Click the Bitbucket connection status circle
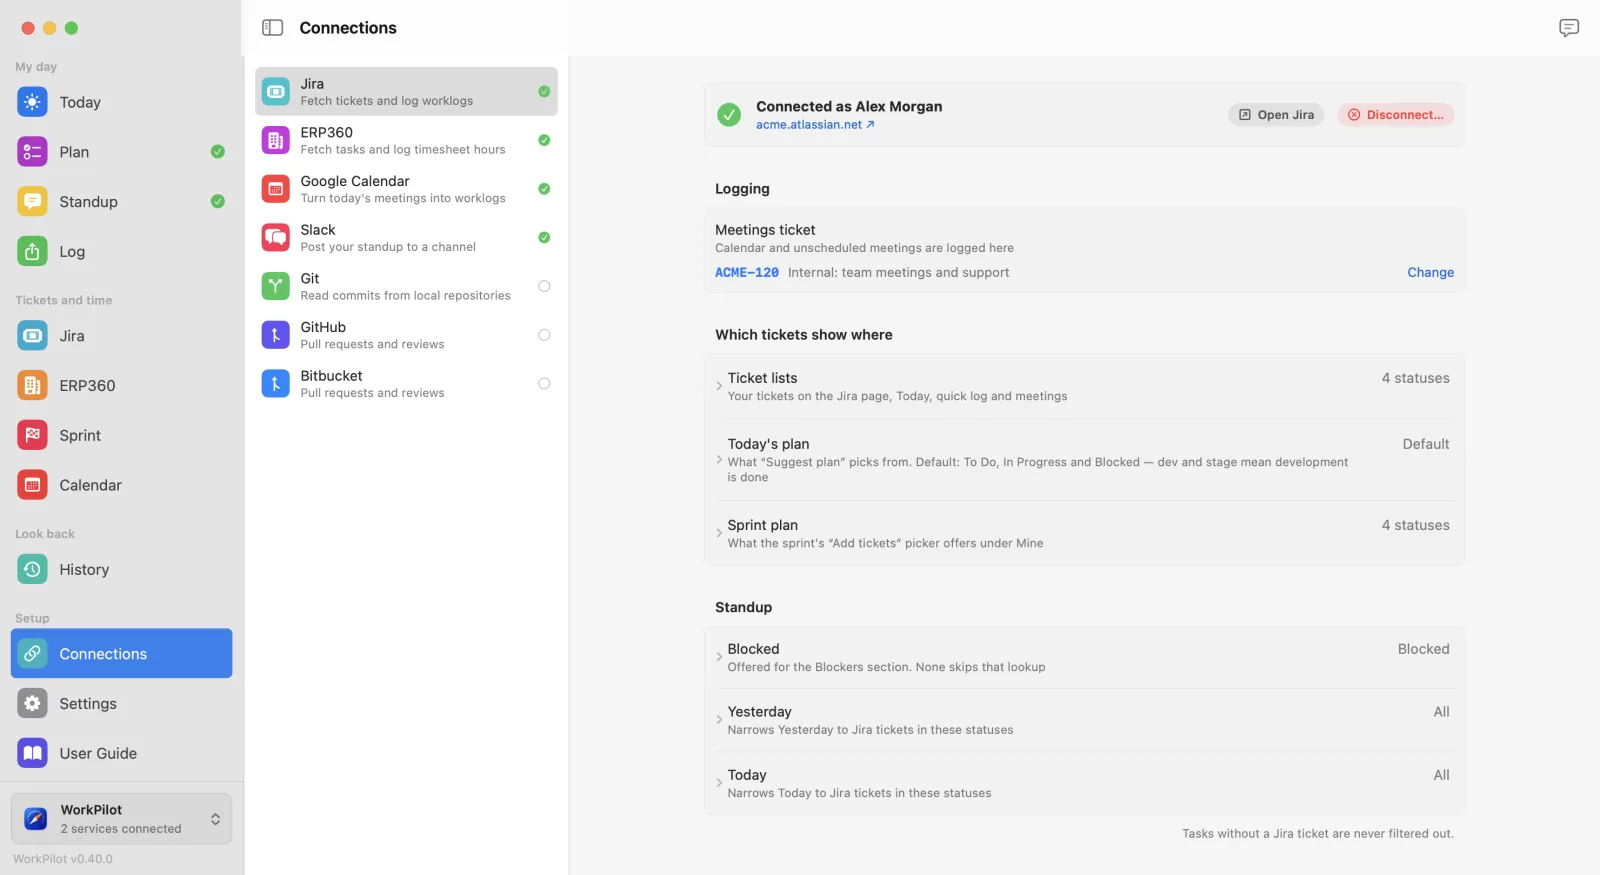Screen dimensions: 1600x875 click(544, 384)
